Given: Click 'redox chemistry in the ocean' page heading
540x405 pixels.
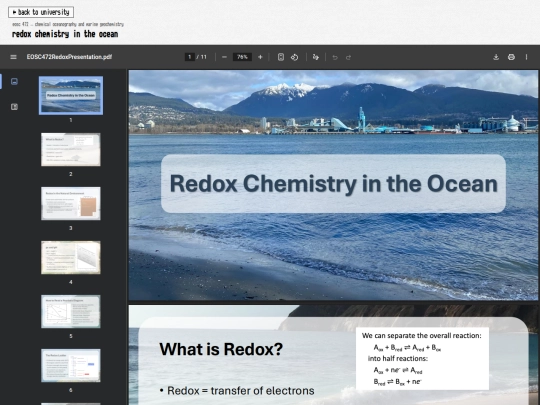Looking at the screenshot, I should click(65, 34).
